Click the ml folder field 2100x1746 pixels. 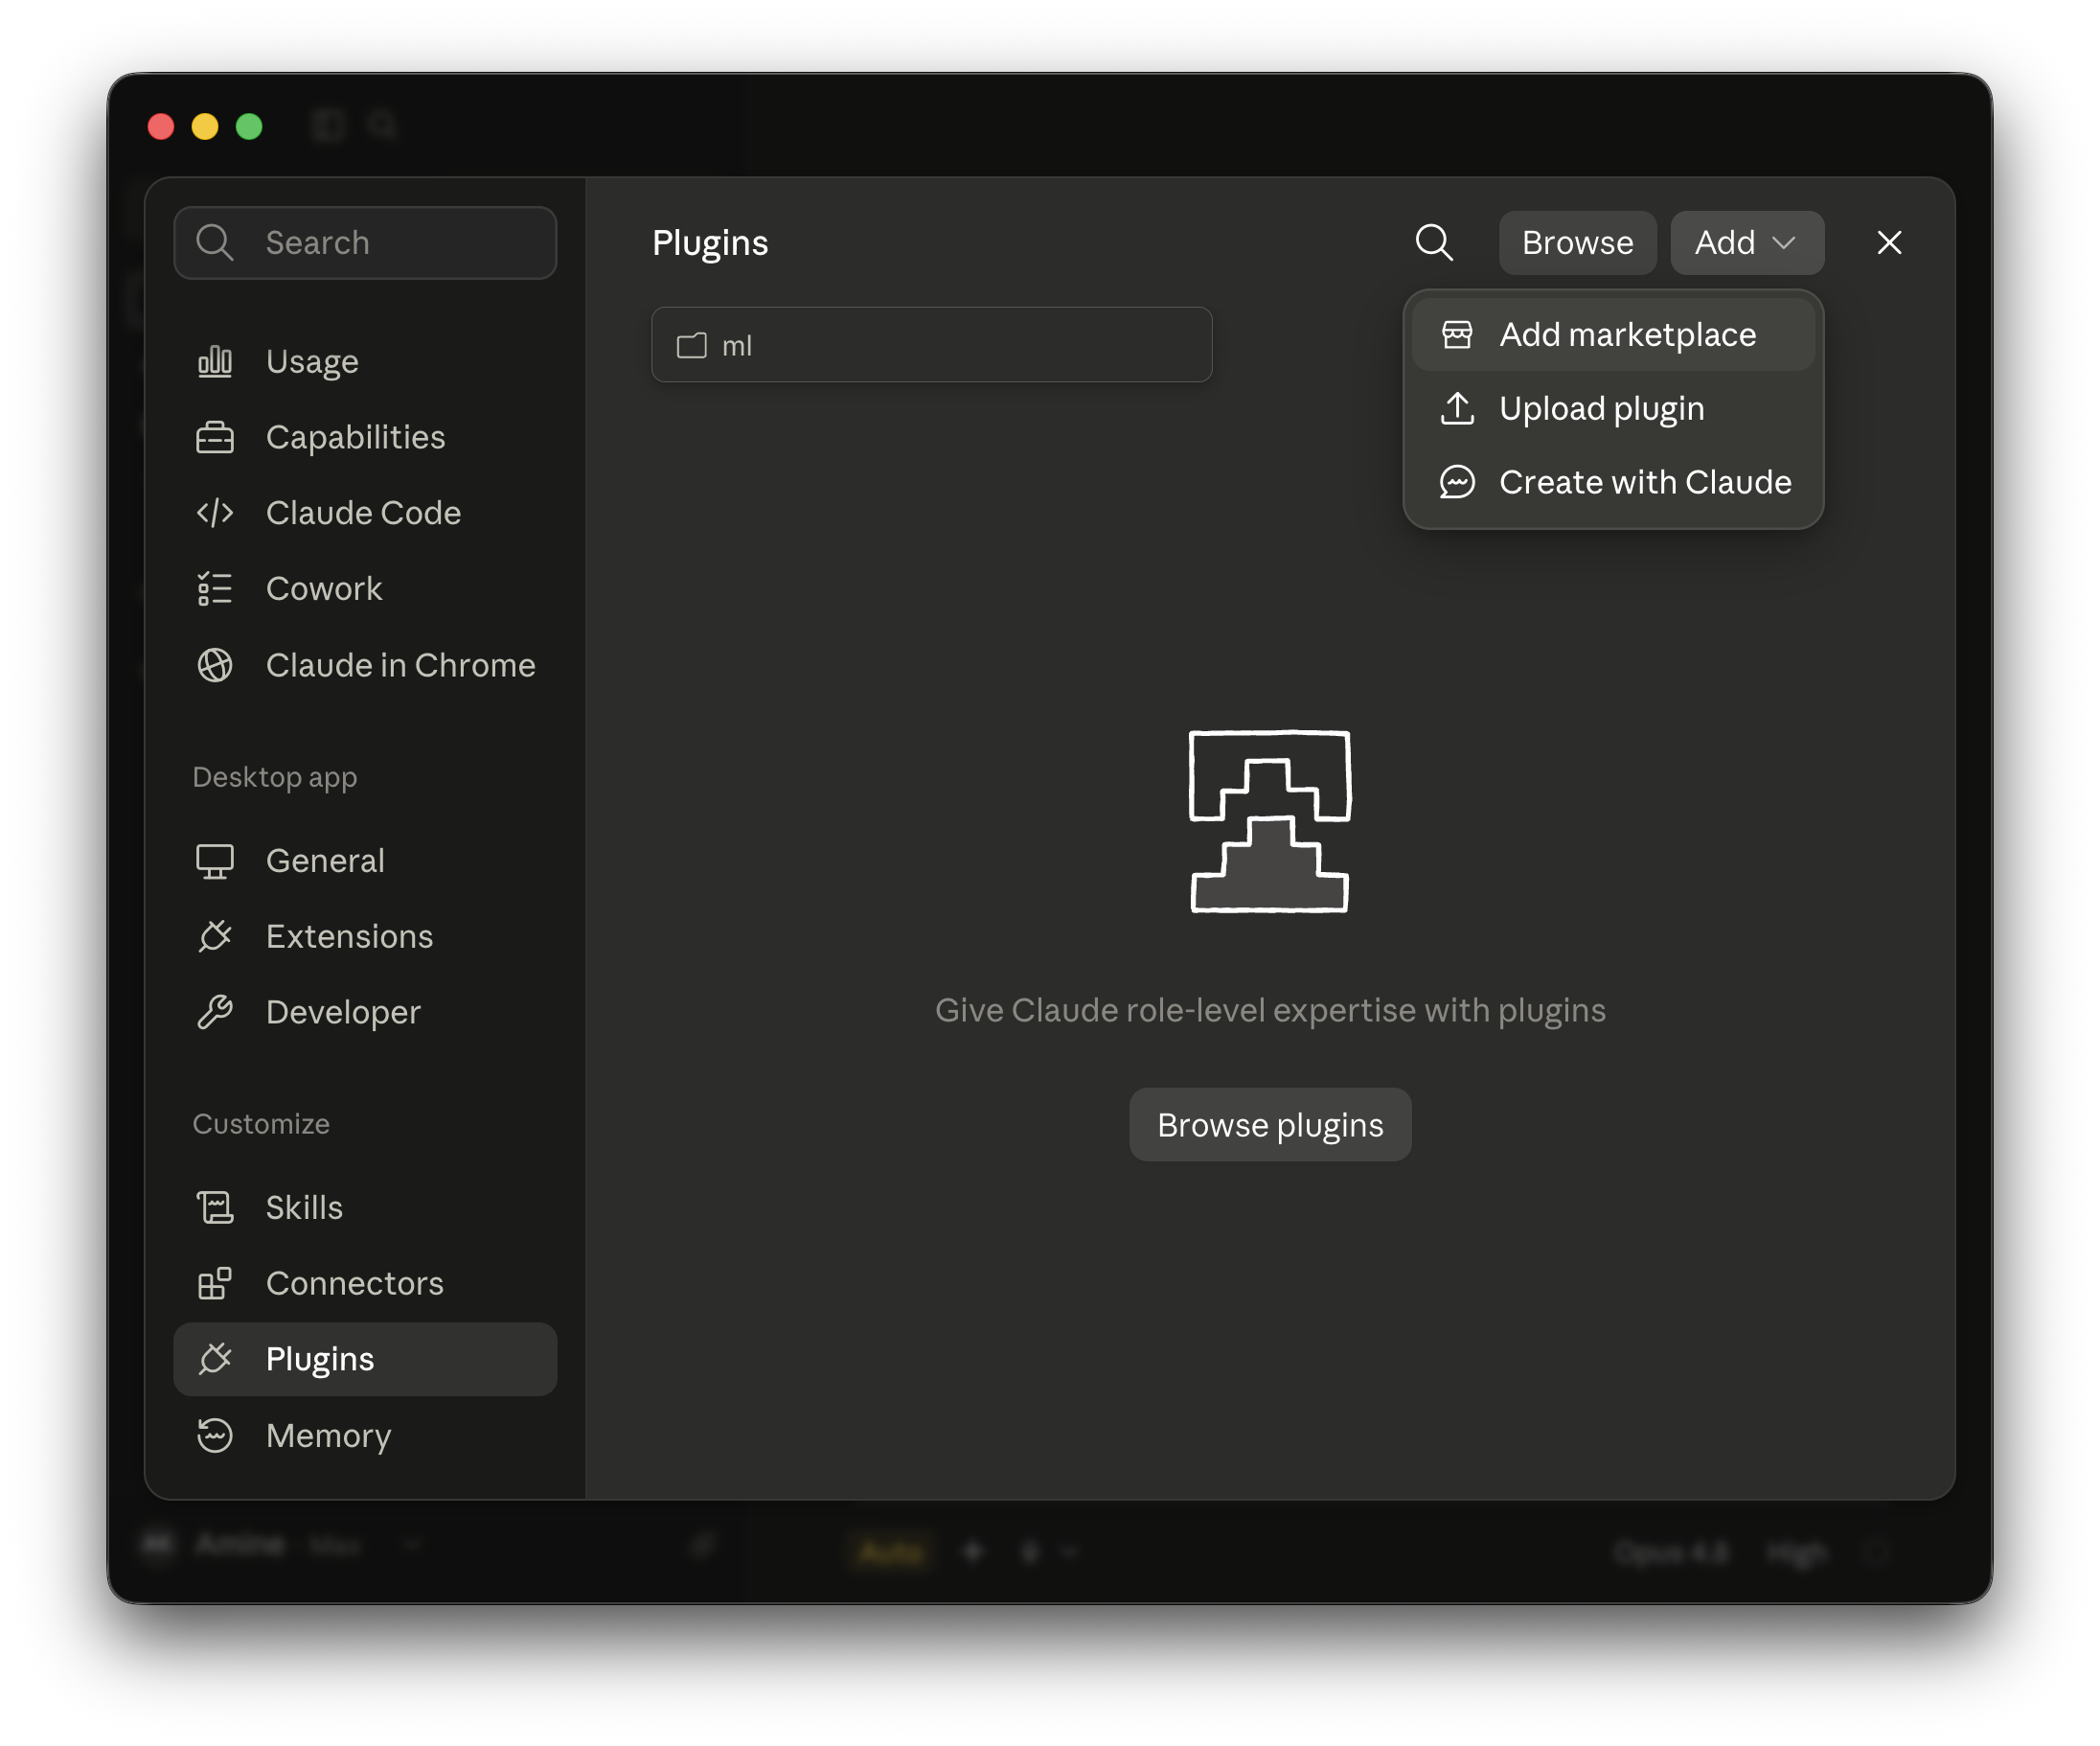[x=931, y=345]
